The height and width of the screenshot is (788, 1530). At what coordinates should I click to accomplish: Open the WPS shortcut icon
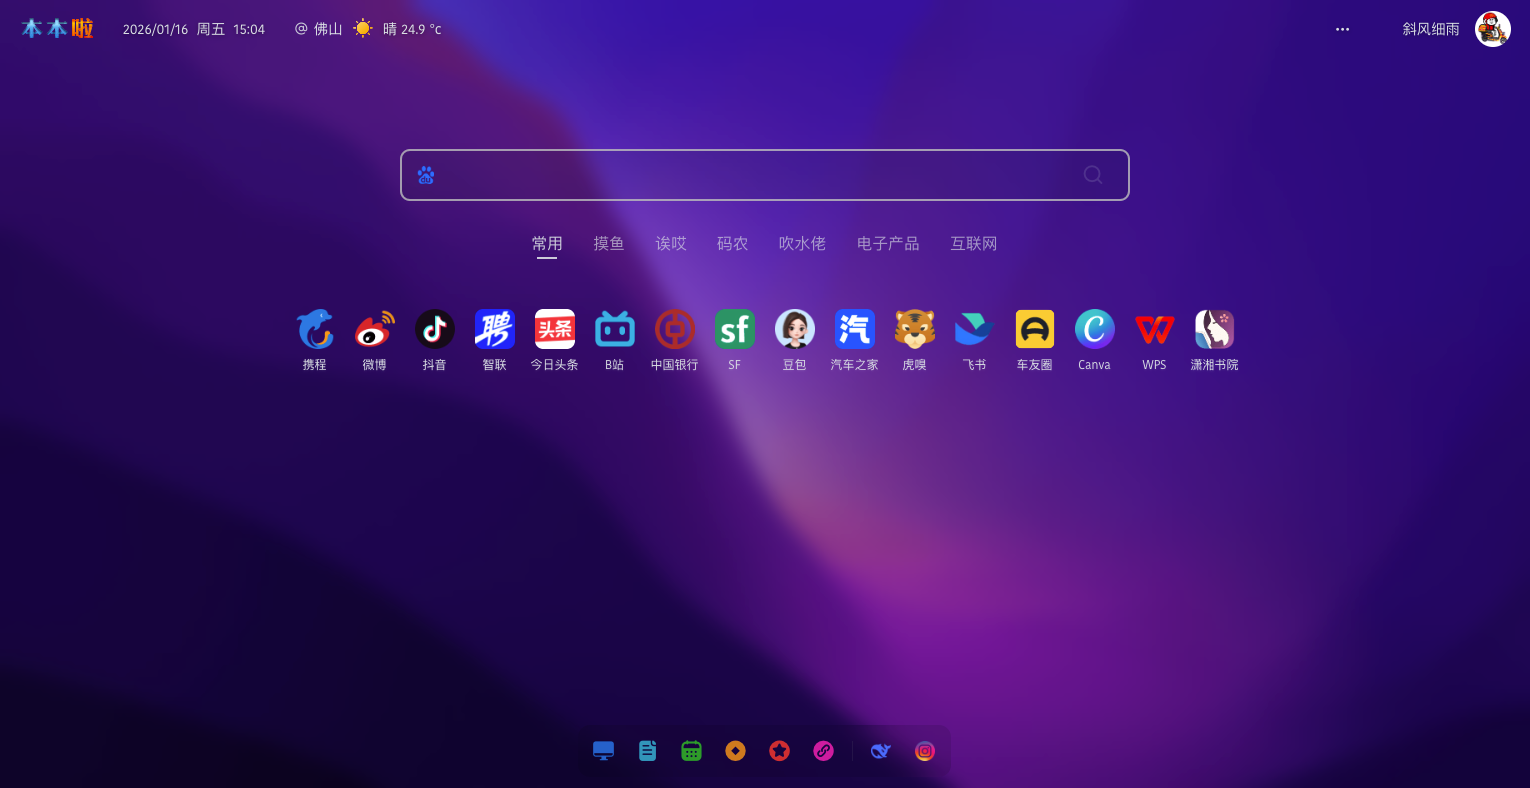(1154, 329)
